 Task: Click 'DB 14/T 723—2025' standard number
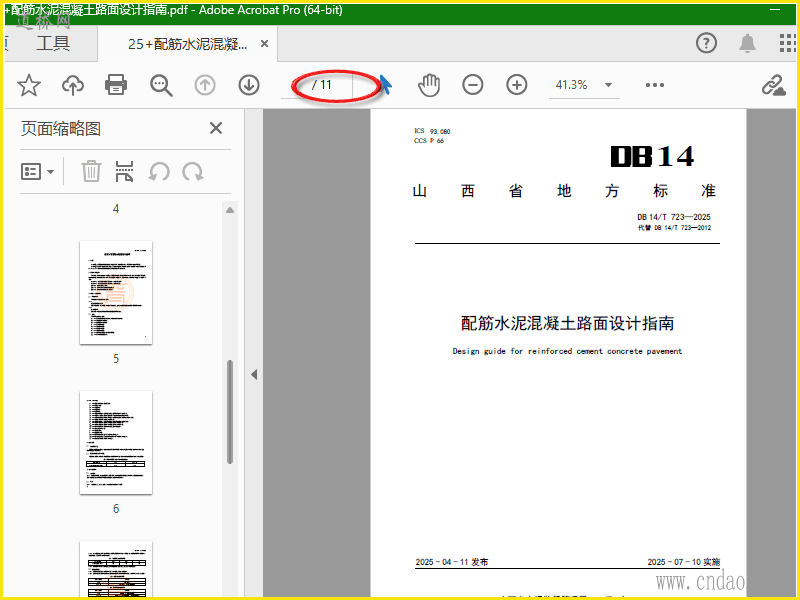pyautogui.click(x=674, y=217)
